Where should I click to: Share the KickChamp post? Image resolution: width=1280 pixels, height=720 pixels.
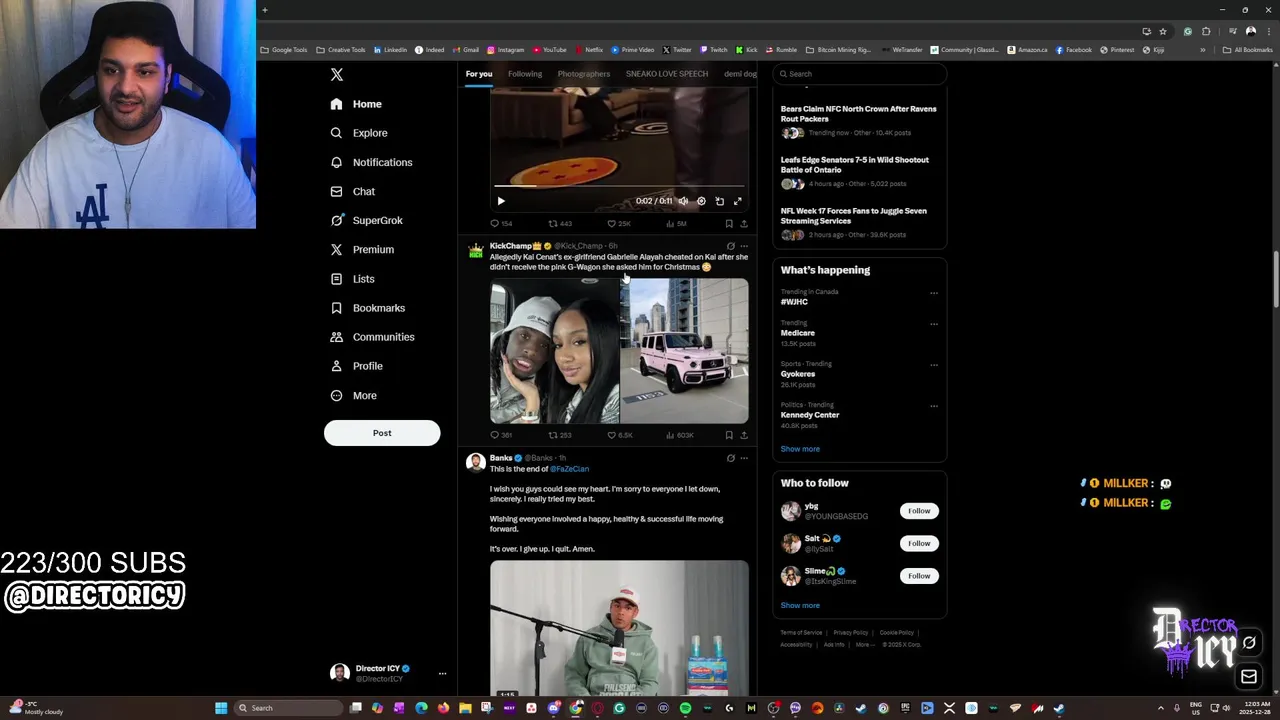tap(743, 435)
